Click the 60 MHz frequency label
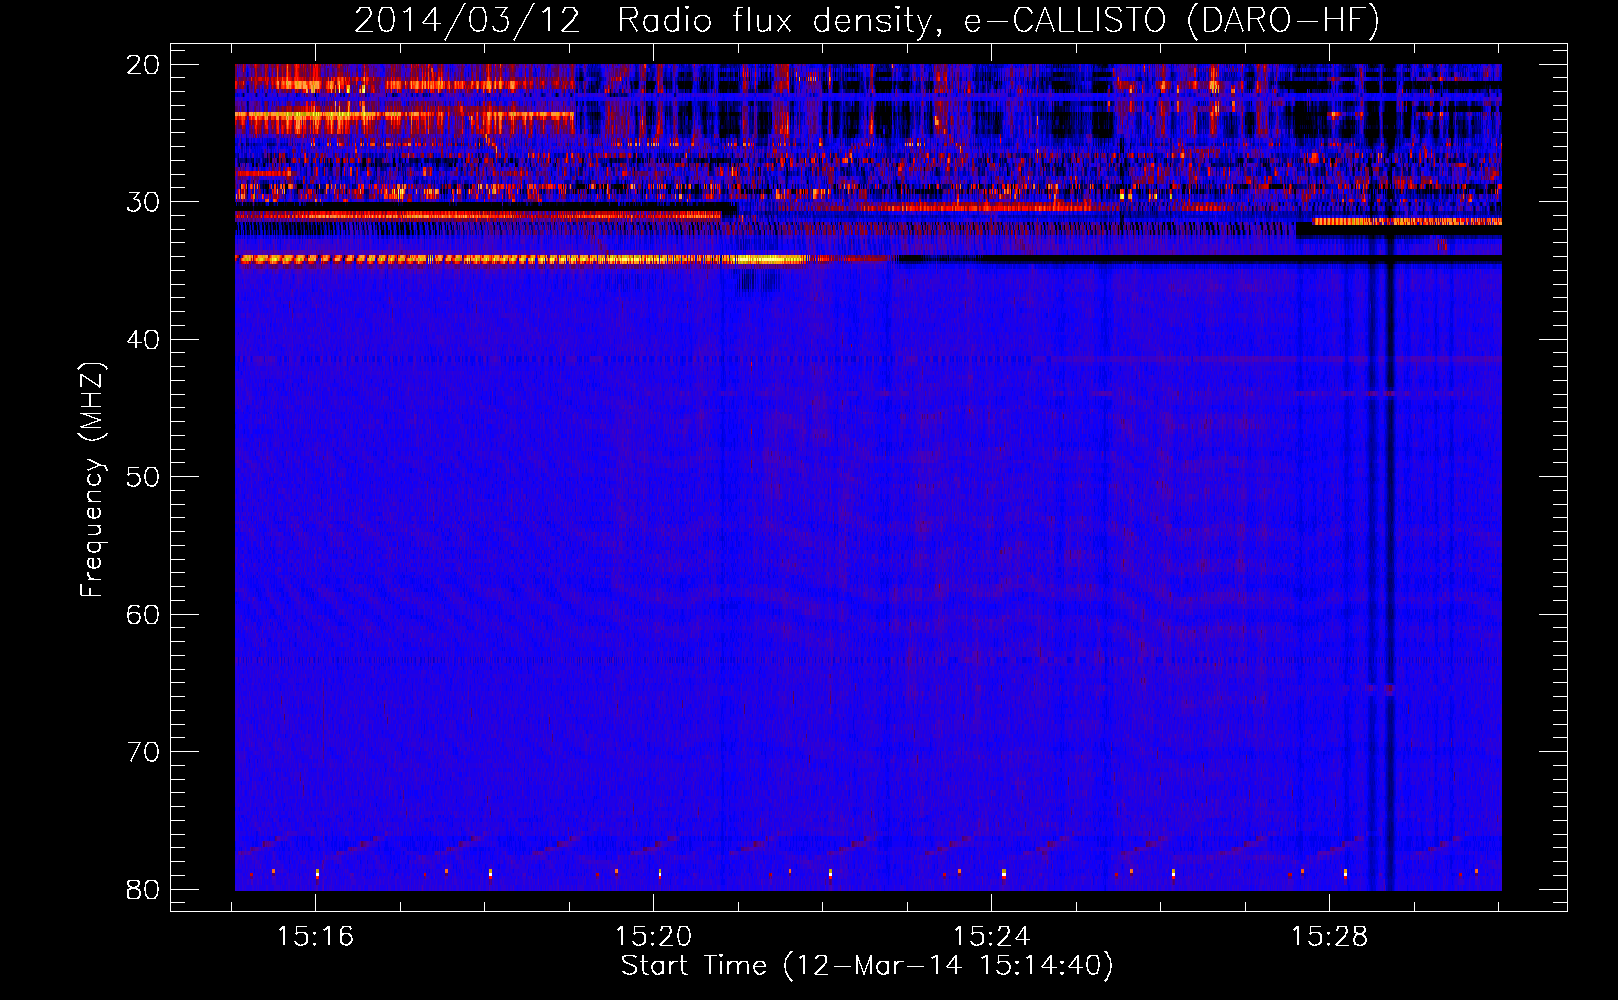Viewport: 1618px width, 1000px height. coord(143,614)
